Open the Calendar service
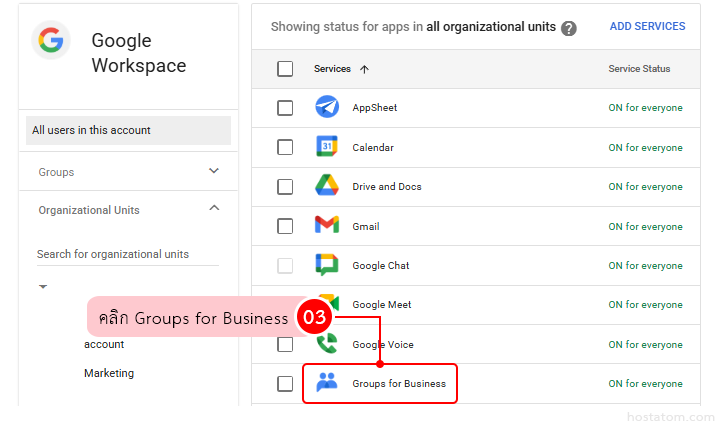720x426 pixels. pyautogui.click(x=373, y=148)
